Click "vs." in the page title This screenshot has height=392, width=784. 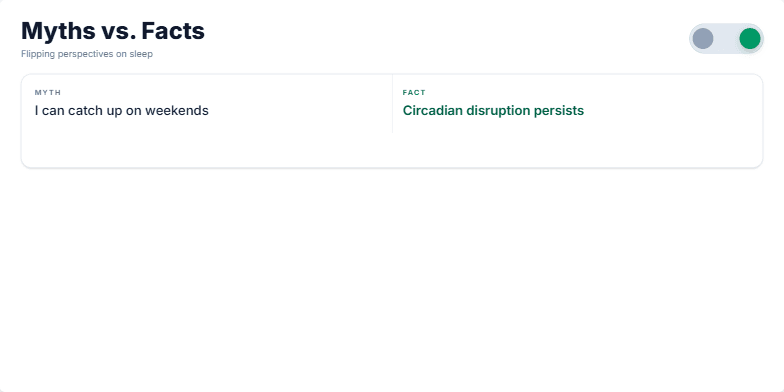[x=118, y=31]
